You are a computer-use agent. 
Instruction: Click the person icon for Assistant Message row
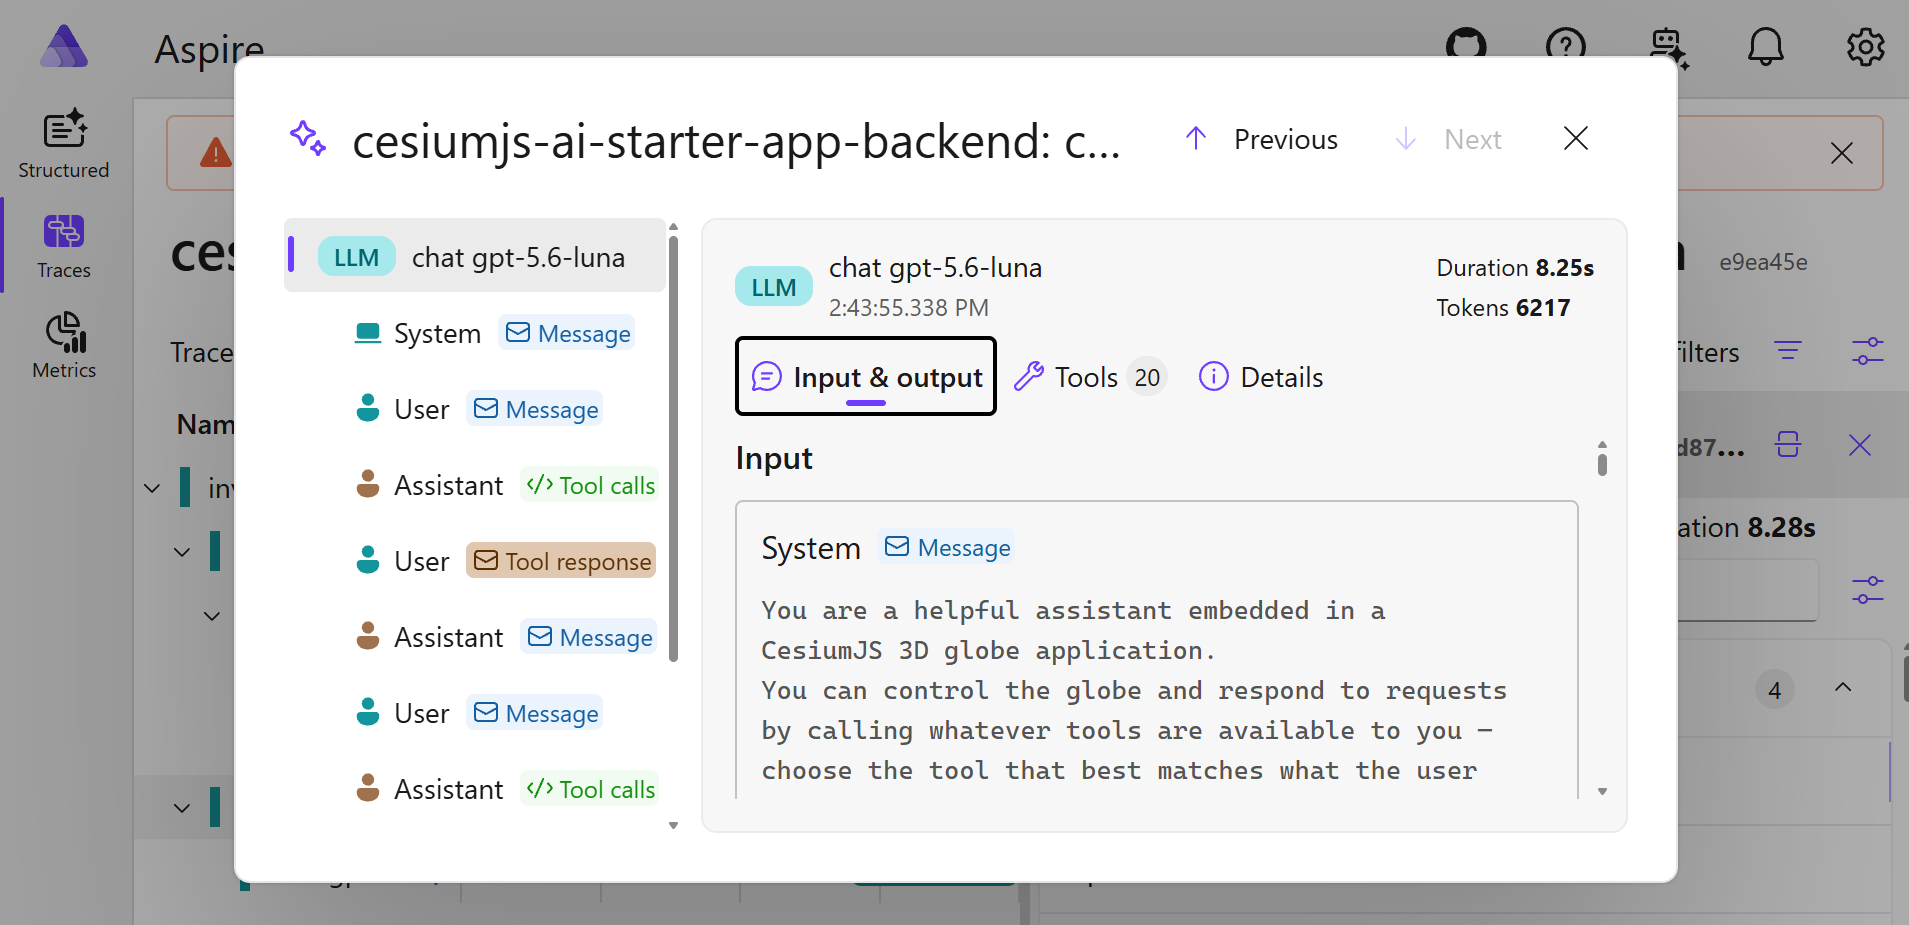(368, 637)
